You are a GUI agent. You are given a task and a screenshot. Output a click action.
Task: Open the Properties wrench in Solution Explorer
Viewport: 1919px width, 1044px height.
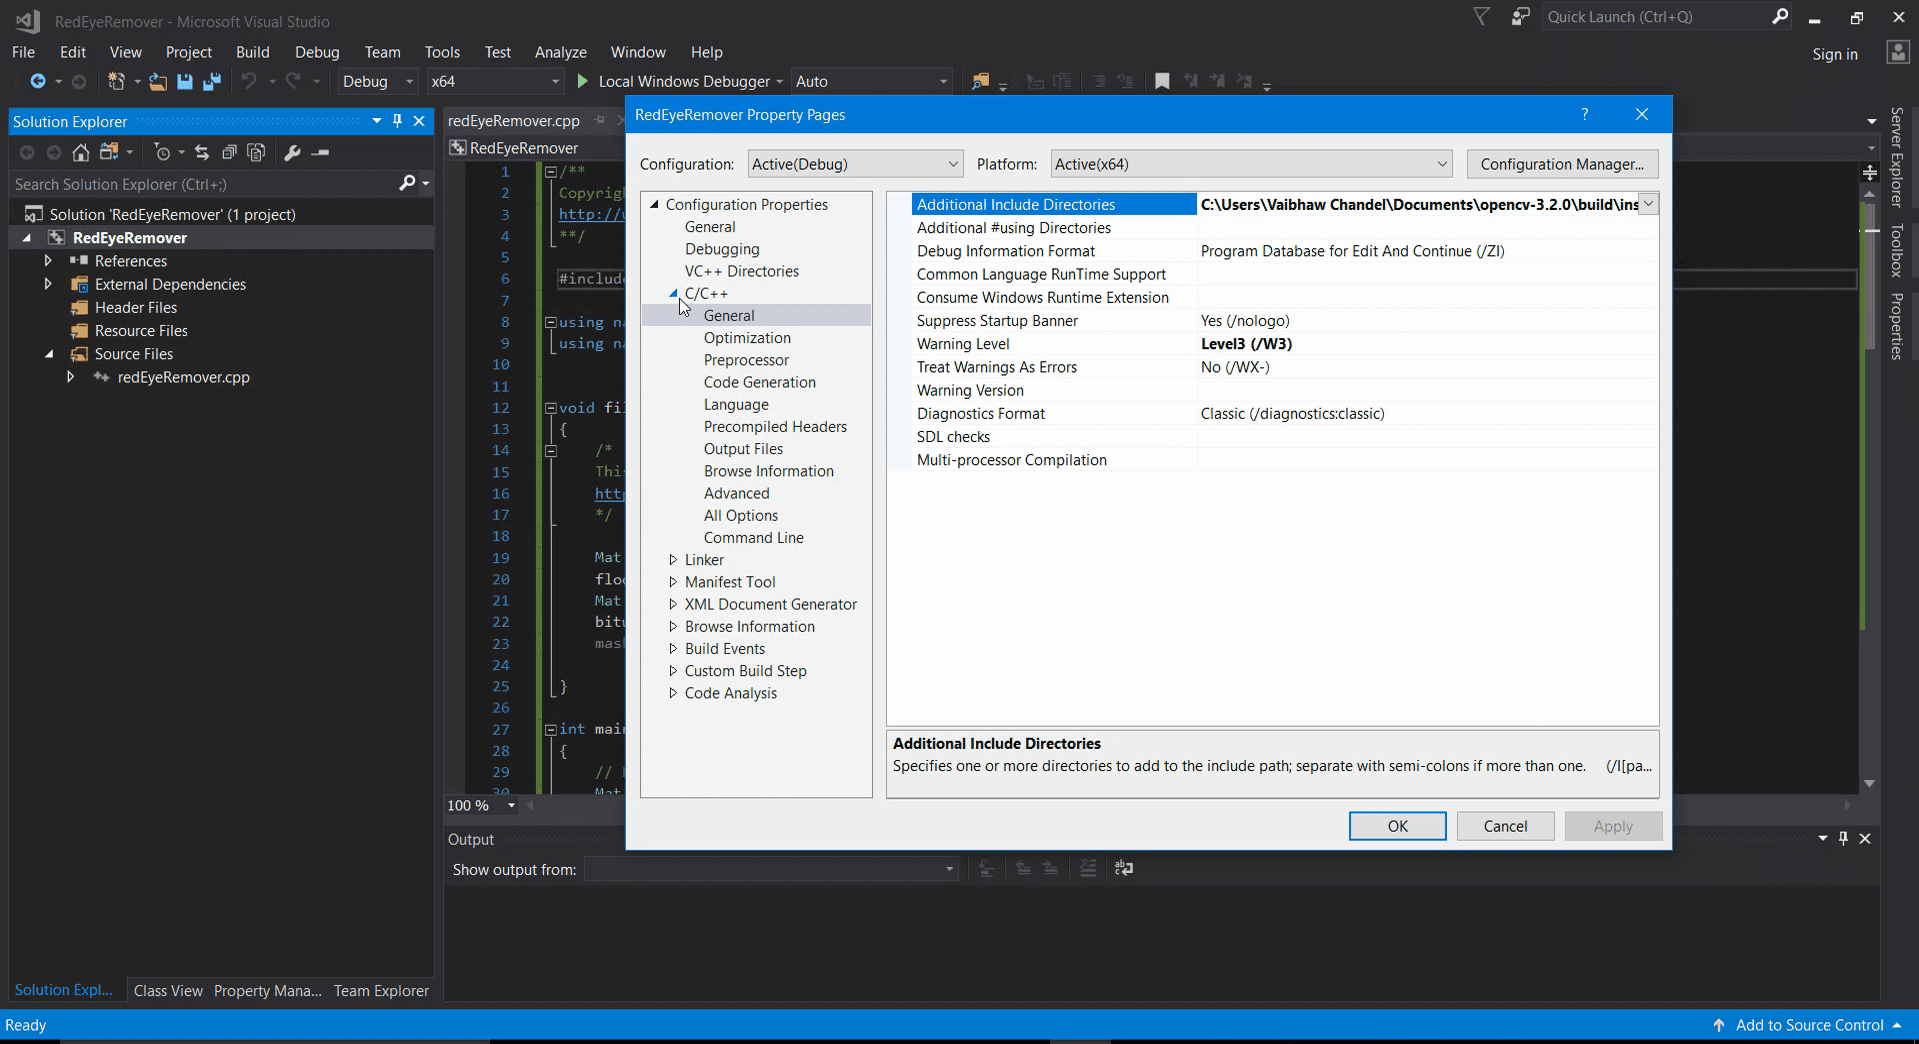pos(292,152)
